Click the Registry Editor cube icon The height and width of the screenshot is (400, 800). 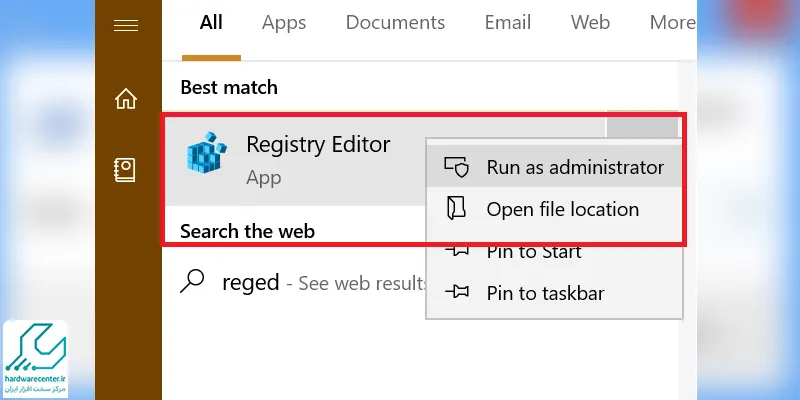[206, 152]
